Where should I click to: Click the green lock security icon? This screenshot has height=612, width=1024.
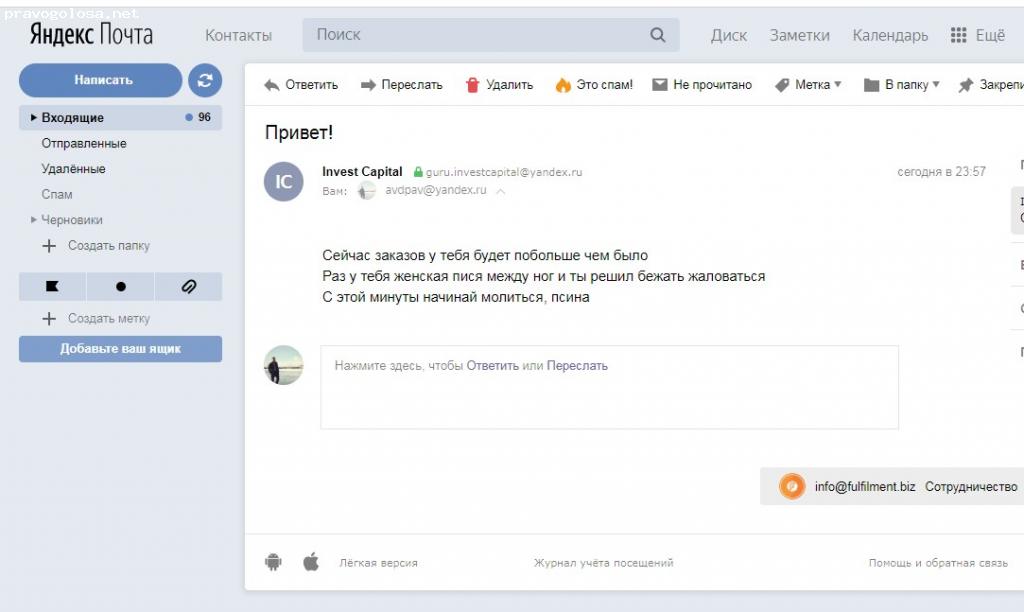point(418,172)
